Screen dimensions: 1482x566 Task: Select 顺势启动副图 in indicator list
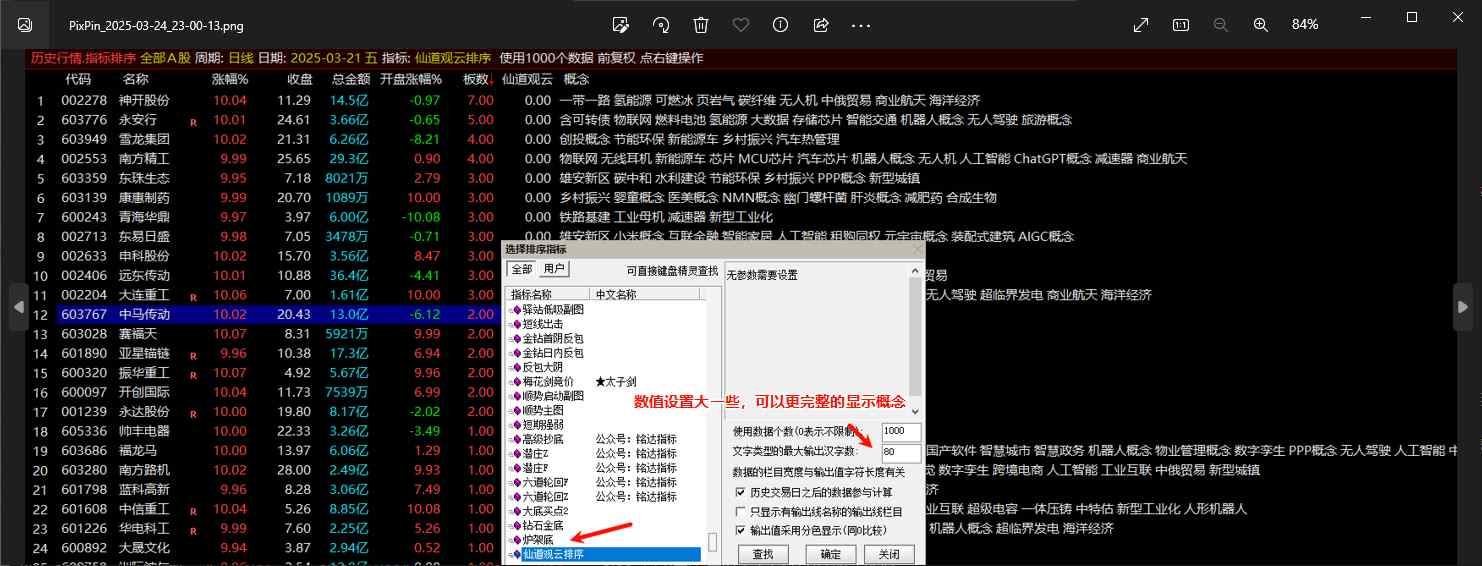click(x=553, y=396)
